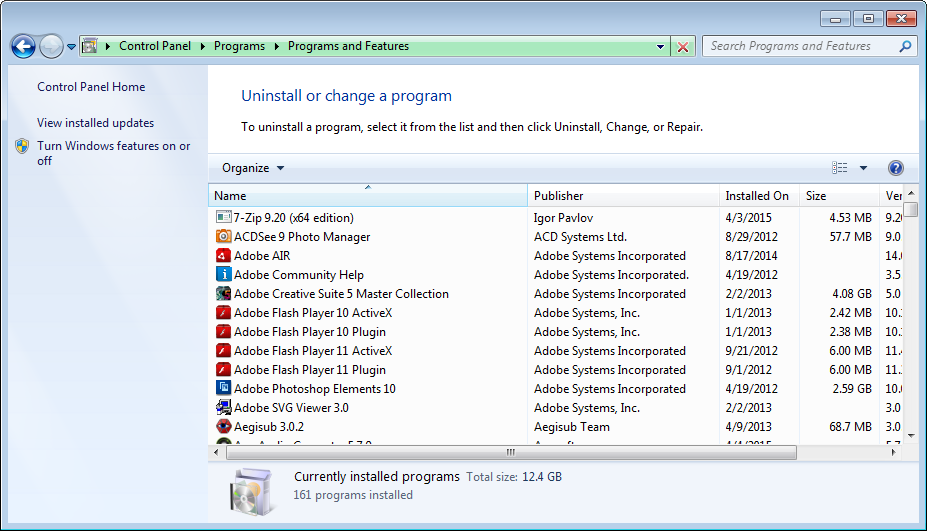Image resolution: width=927 pixels, height=531 pixels.
Task: Open the view options dropdown arrow
Action: (x=863, y=168)
